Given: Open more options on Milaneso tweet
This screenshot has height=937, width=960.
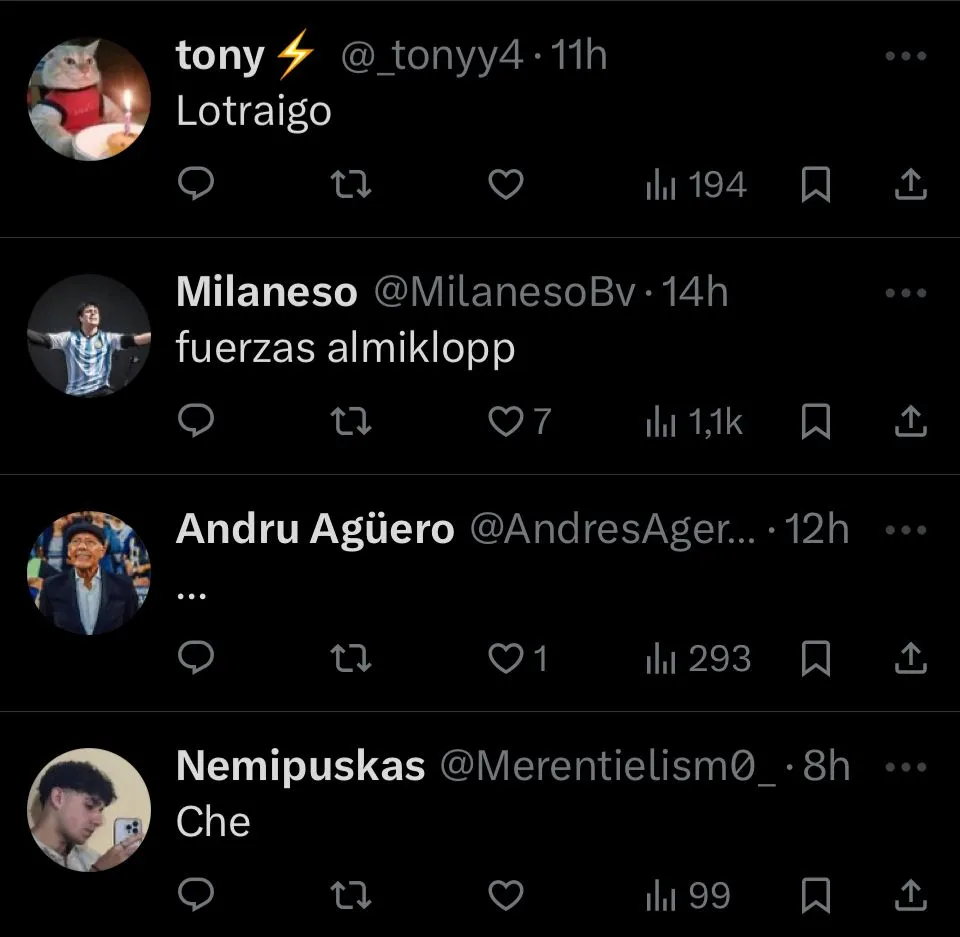Looking at the screenshot, I should (906, 293).
